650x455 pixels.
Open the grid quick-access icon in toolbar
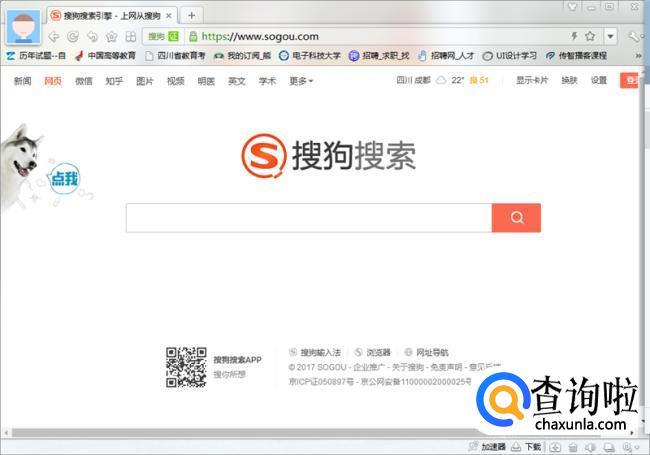tap(131, 37)
